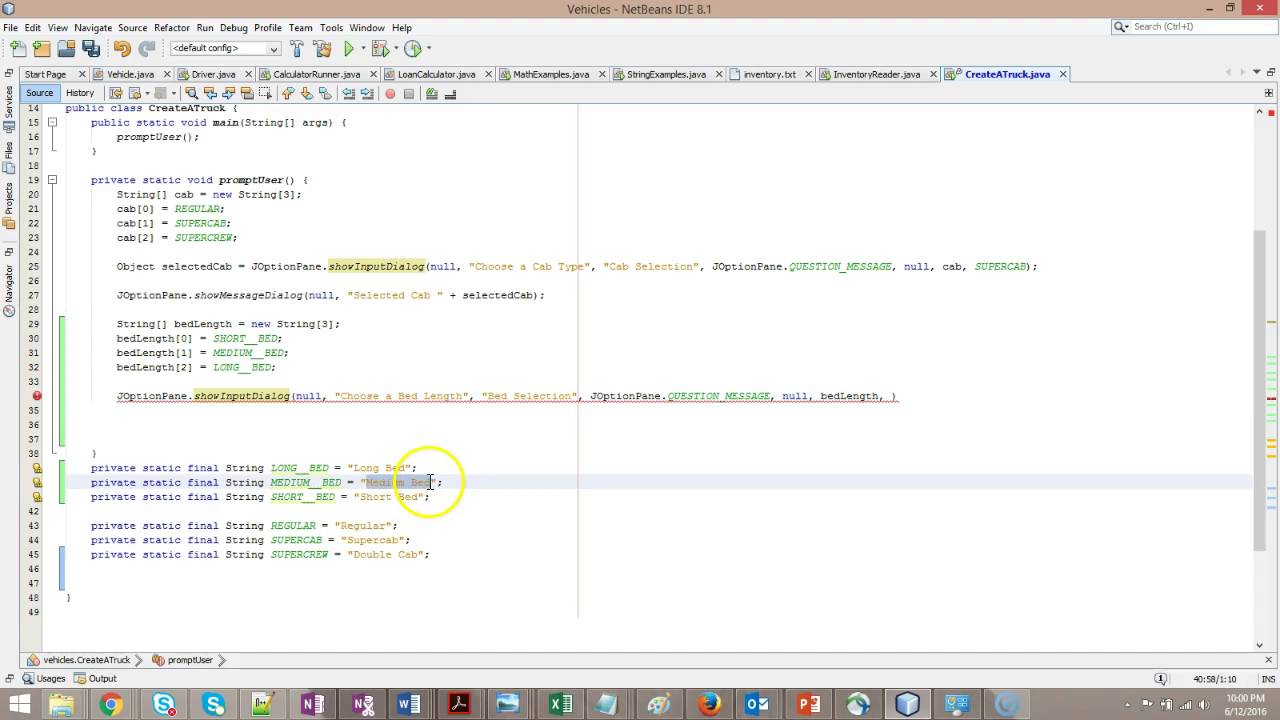Switch editor to History view

[80, 93]
